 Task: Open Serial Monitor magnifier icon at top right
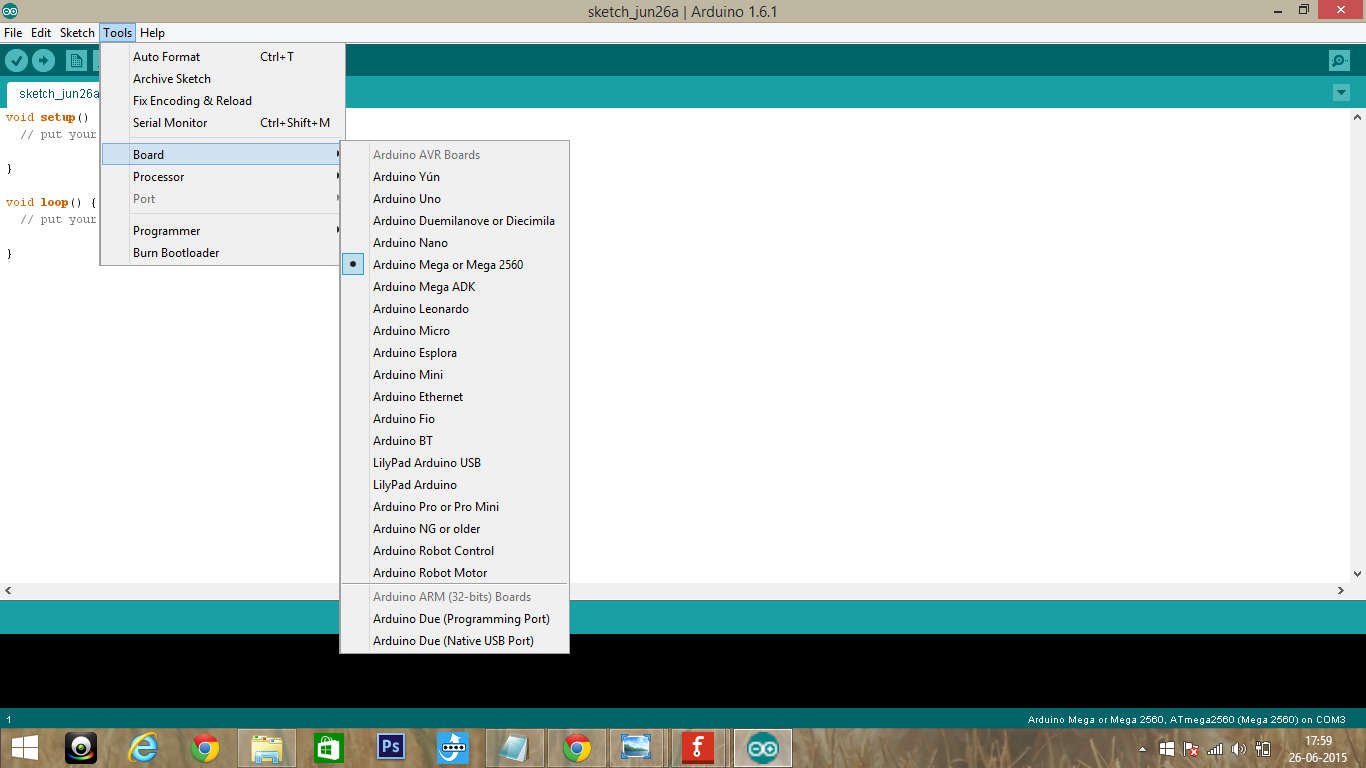click(x=1340, y=60)
